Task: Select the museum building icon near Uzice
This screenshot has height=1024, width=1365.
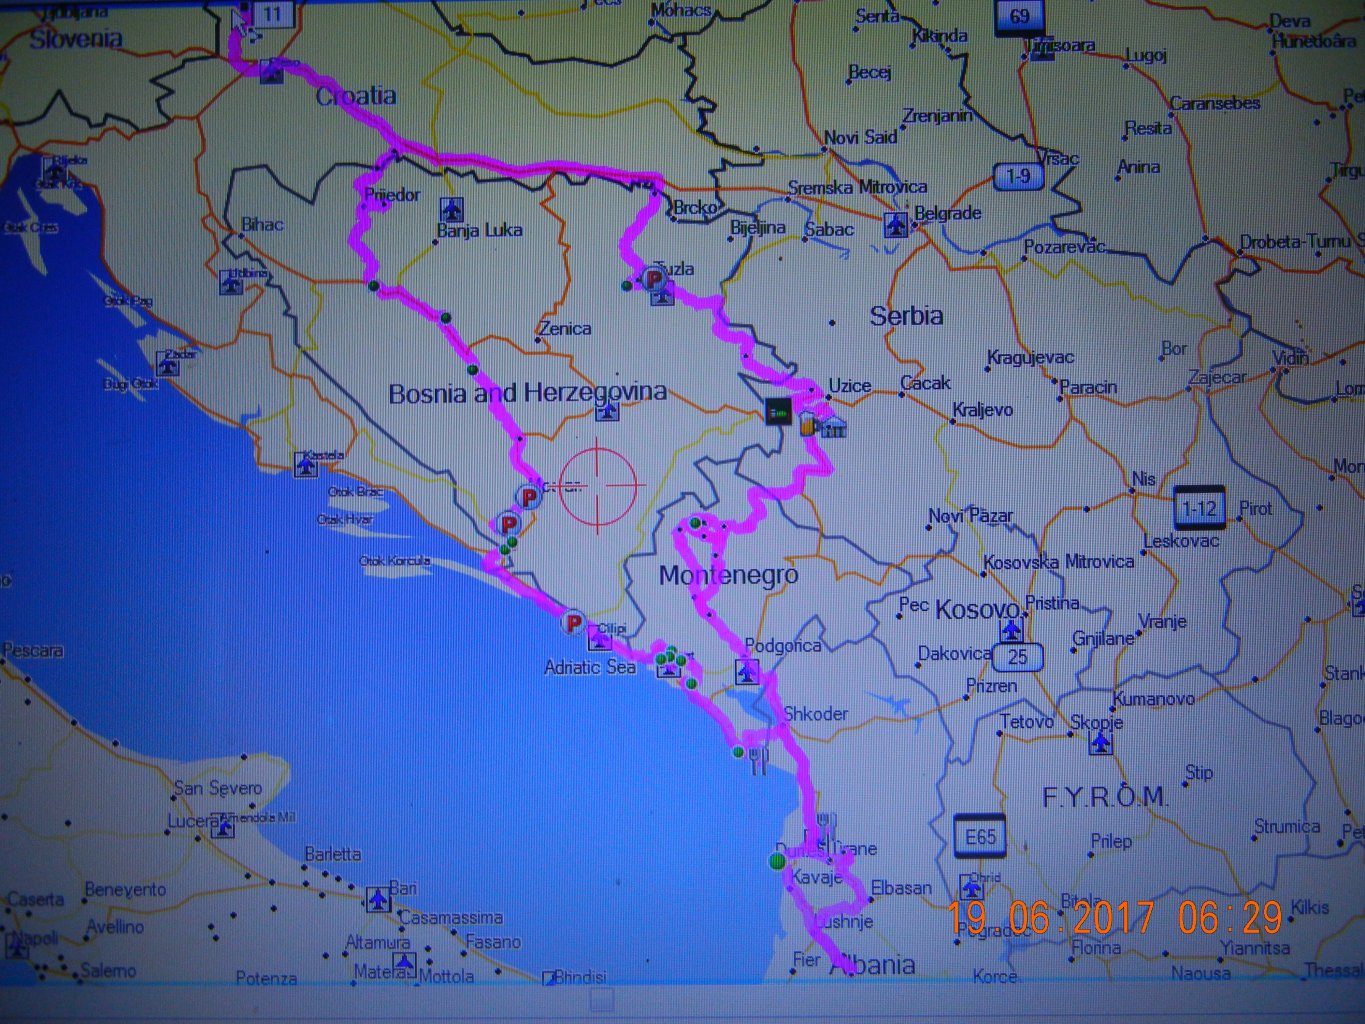Action: pyautogui.click(x=833, y=427)
